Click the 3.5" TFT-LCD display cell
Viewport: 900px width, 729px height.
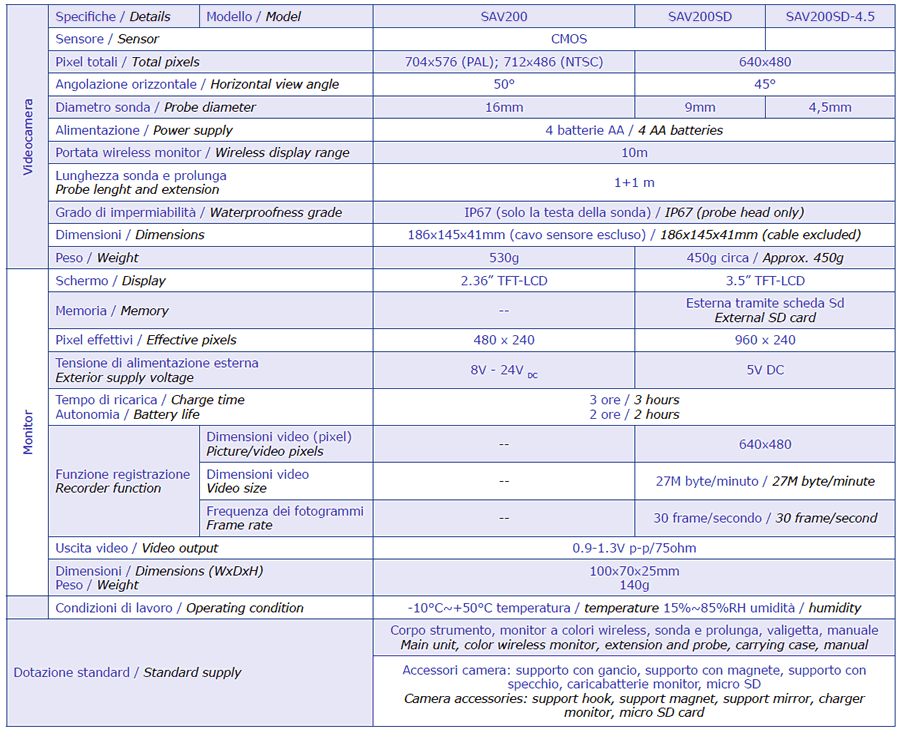click(x=765, y=281)
